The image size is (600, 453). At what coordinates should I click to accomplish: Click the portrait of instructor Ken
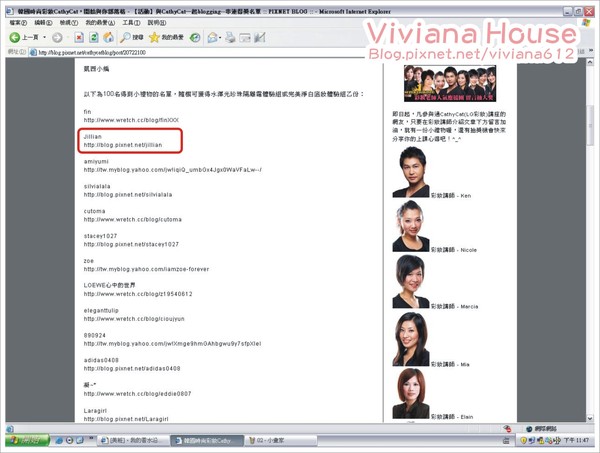pos(411,172)
